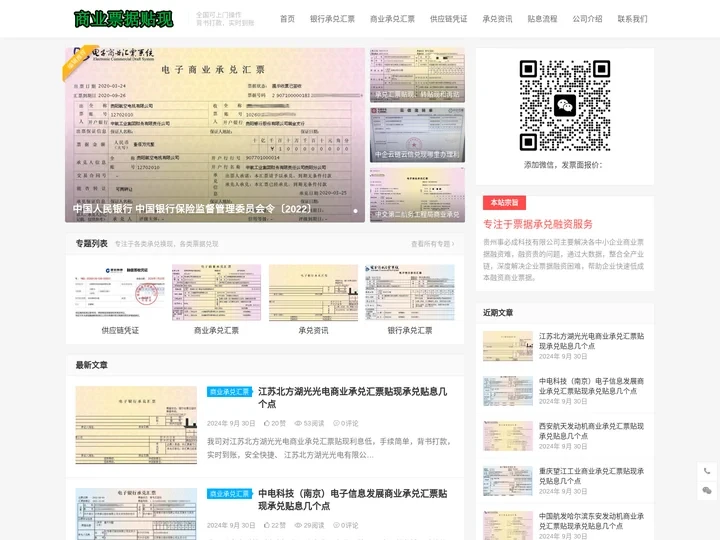Open the 联系我们 navigation item

(632, 19)
